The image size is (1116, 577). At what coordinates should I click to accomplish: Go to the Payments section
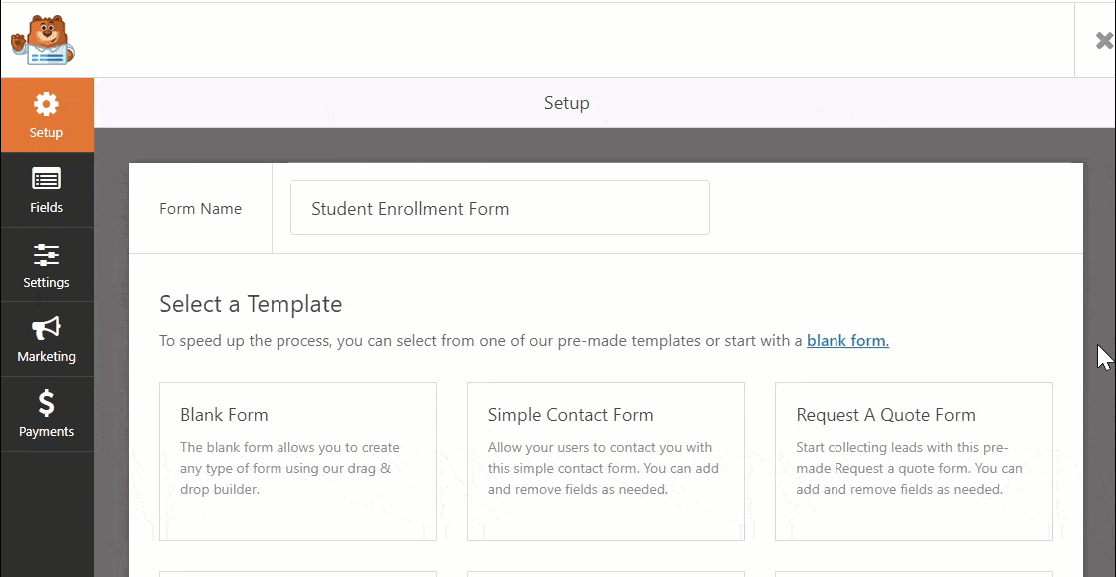[x=46, y=414]
